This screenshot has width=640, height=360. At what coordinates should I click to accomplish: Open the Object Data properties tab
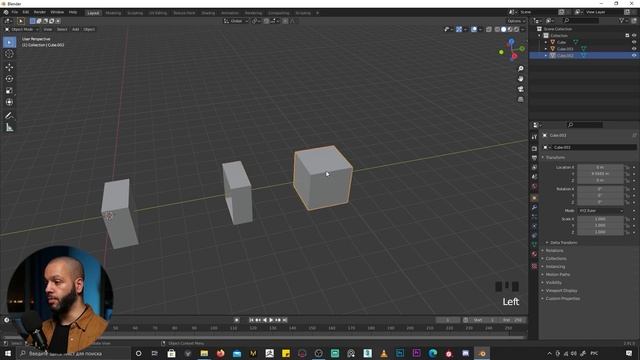tap(534, 244)
